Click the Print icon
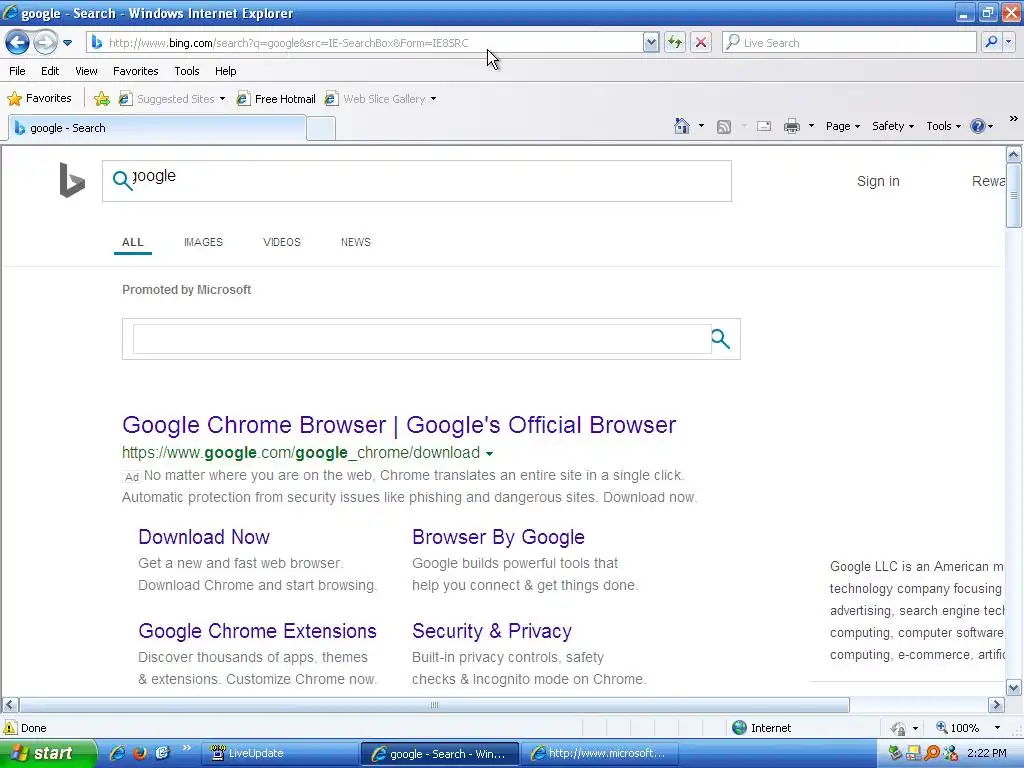The image size is (1024, 768). point(792,126)
